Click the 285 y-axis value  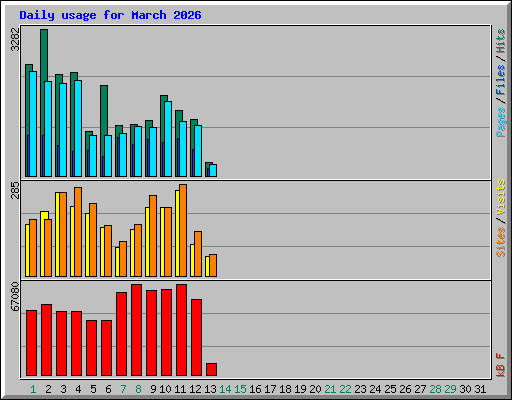15,190
